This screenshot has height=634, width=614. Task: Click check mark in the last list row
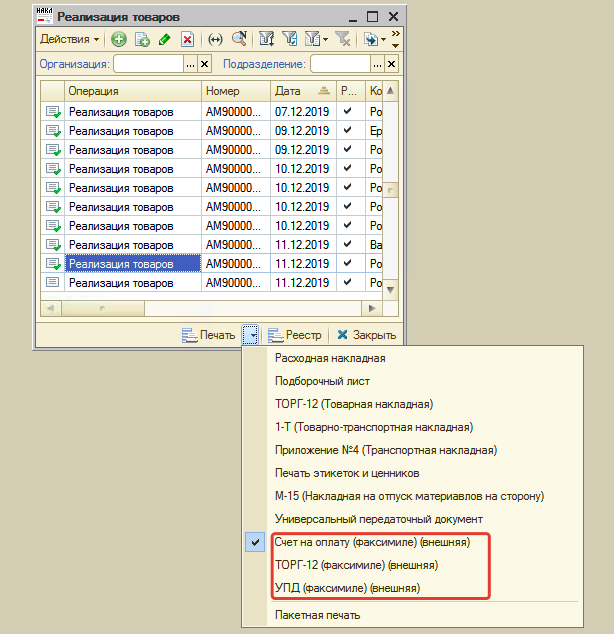coord(347,281)
